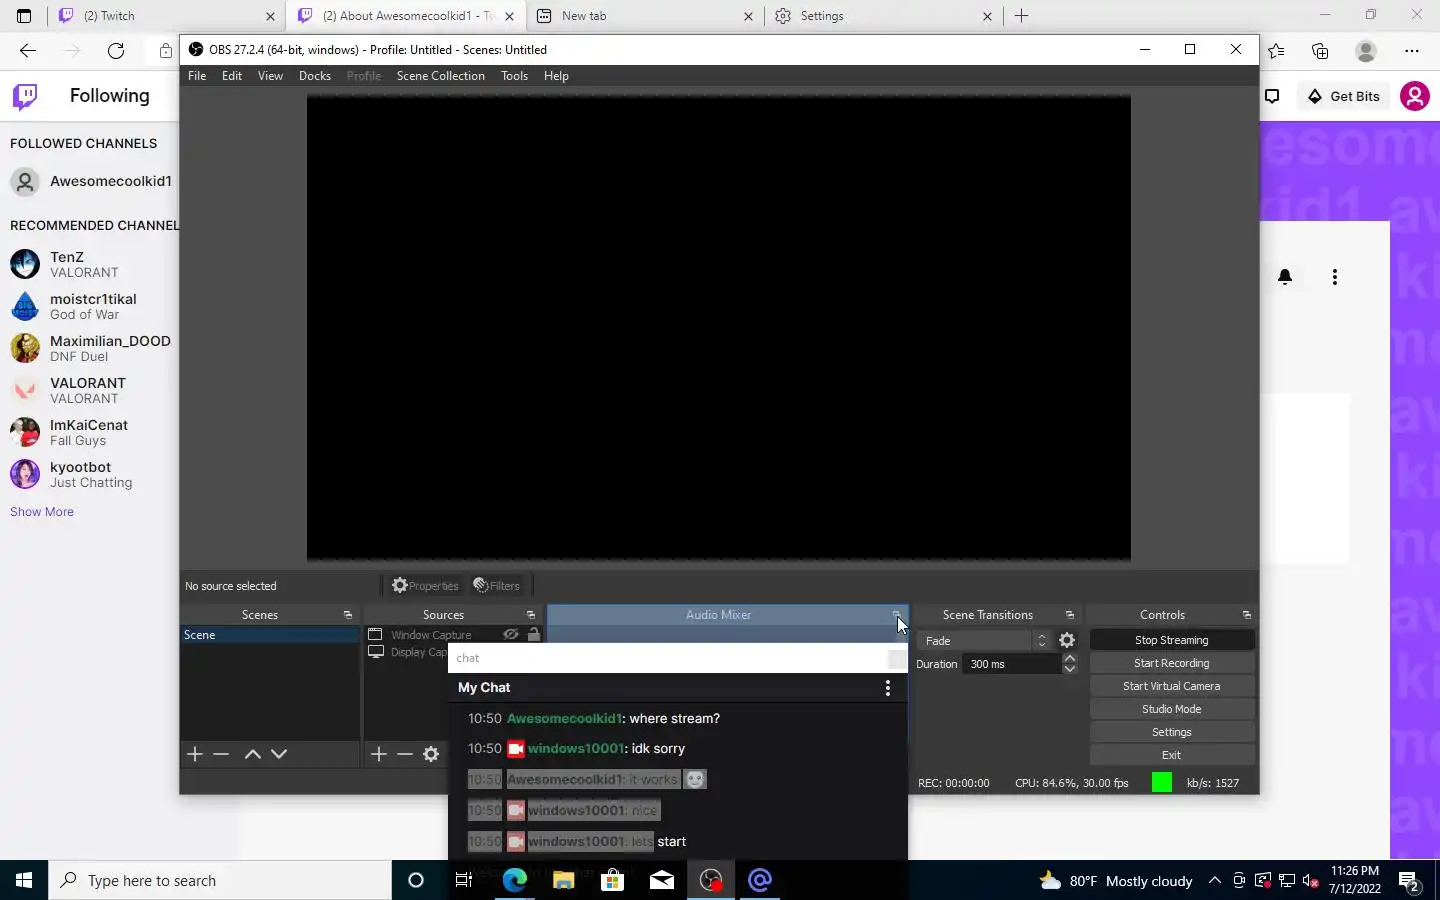This screenshot has height=900, width=1440.
Task: Click Stop Streaming button
Action: click(1171, 640)
